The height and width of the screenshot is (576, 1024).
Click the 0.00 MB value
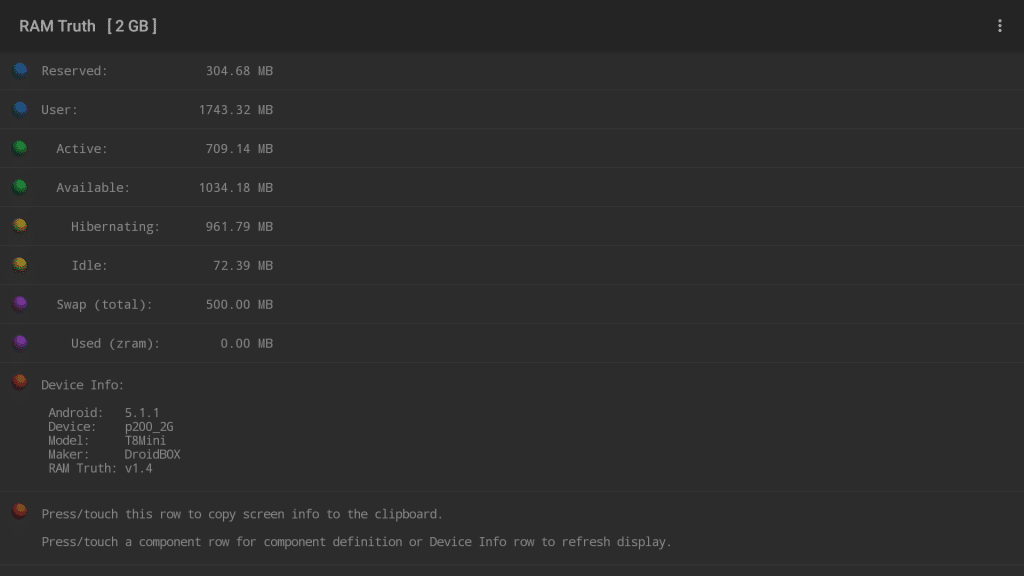click(246, 344)
